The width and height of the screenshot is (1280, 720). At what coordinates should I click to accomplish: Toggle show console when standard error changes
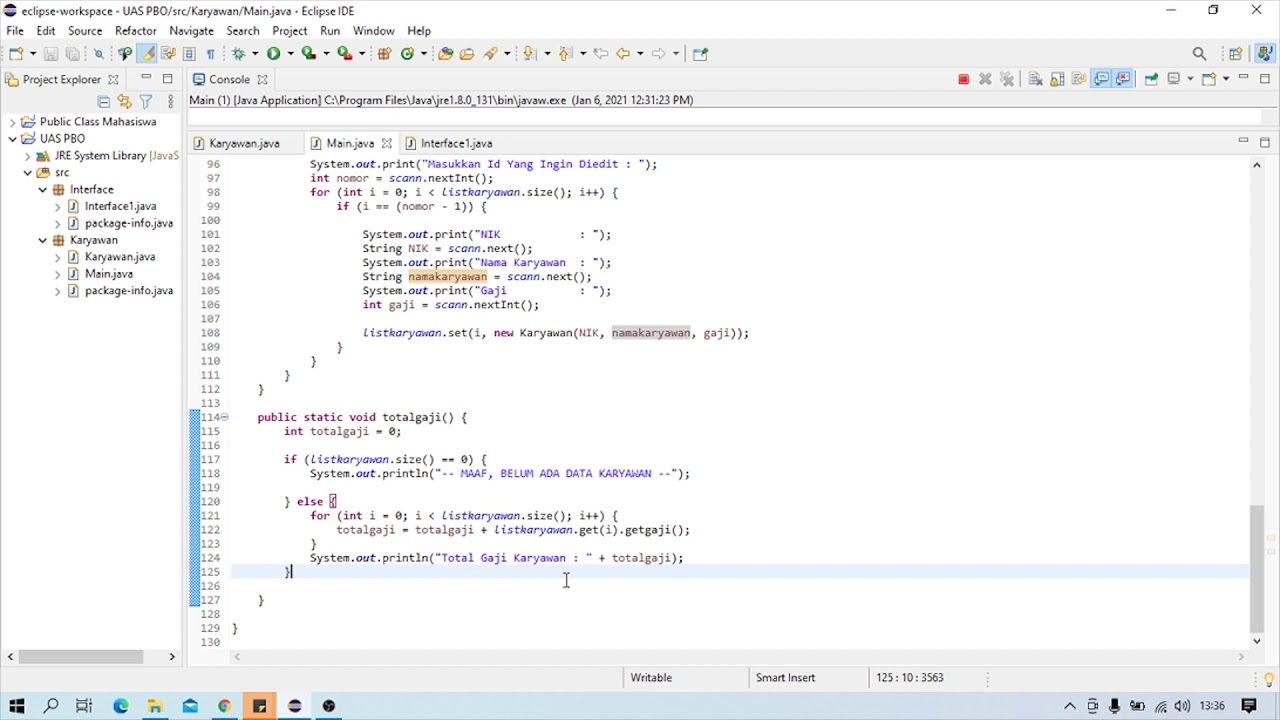point(1123,79)
